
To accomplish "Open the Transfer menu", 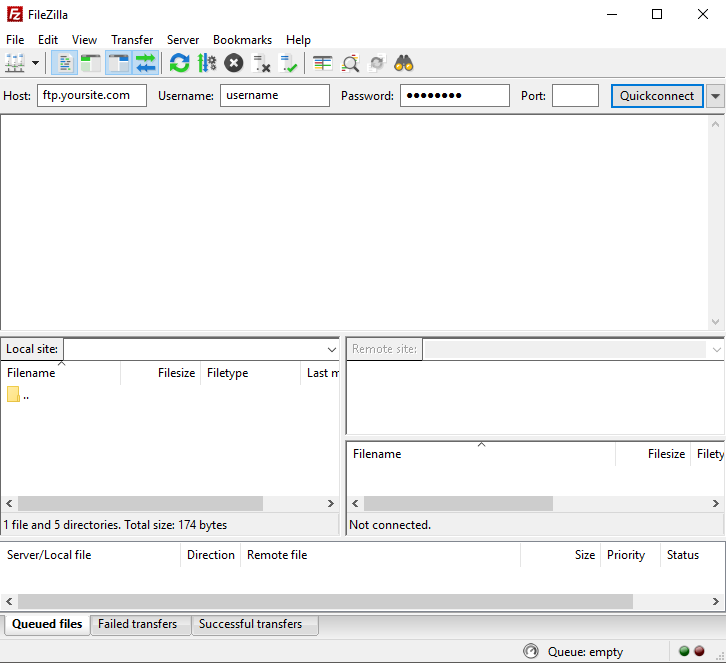I will click(x=132, y=40).
